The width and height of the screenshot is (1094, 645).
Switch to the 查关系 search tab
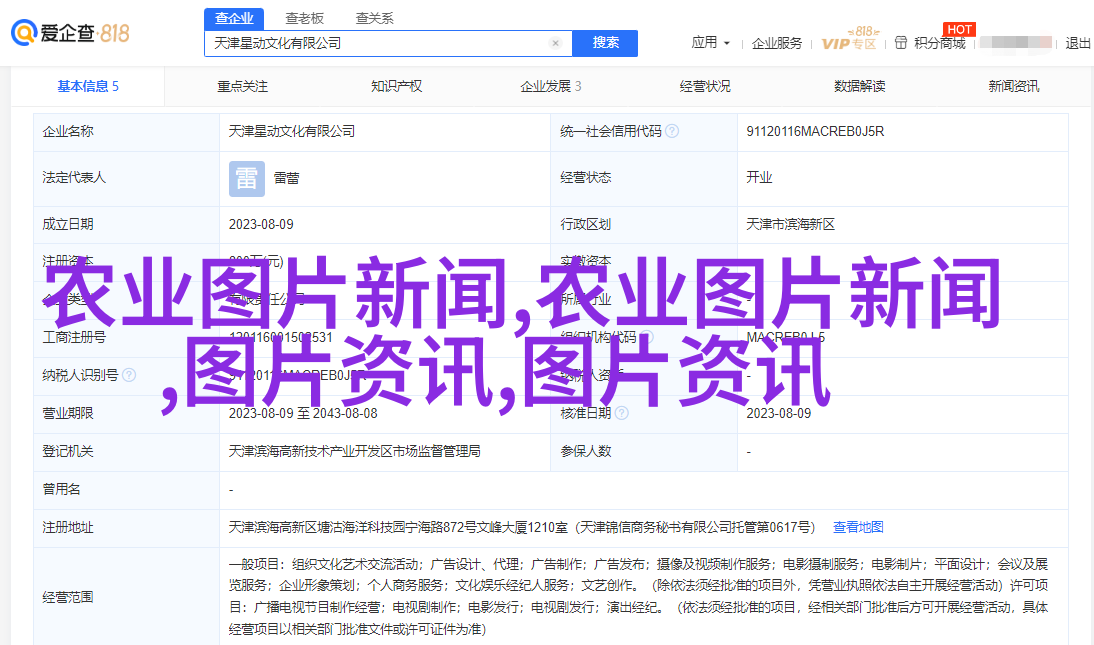pos(375,19)
